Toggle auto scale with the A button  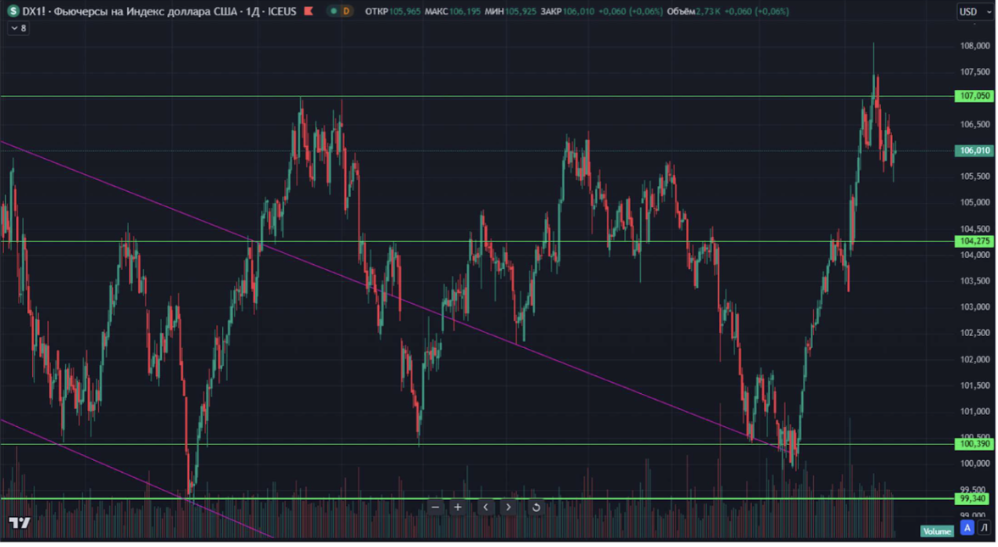pos(967,528)
